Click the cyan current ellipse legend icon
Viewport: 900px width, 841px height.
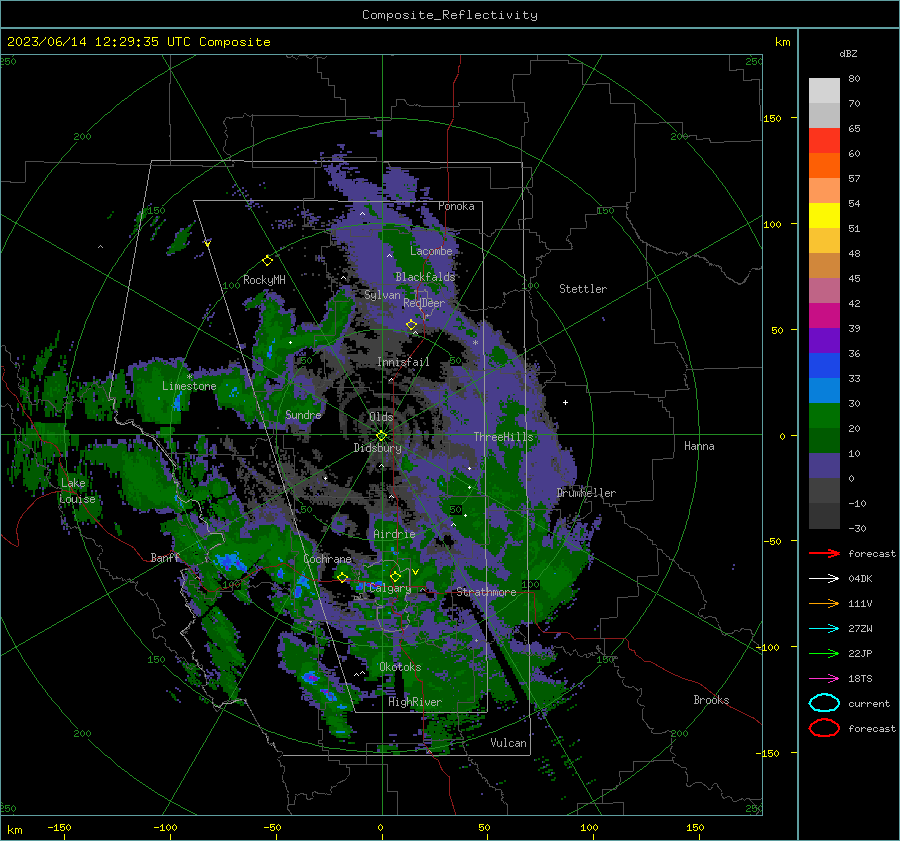tap(824, 703)
